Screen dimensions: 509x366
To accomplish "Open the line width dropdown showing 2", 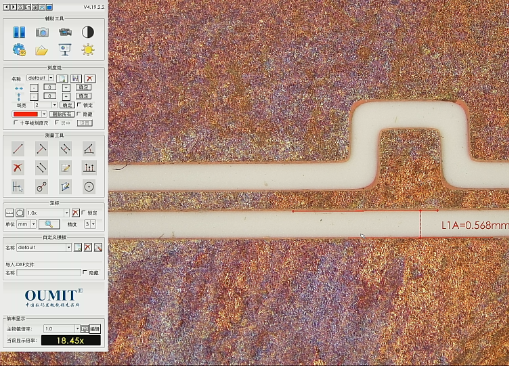I will coord(54,105).
